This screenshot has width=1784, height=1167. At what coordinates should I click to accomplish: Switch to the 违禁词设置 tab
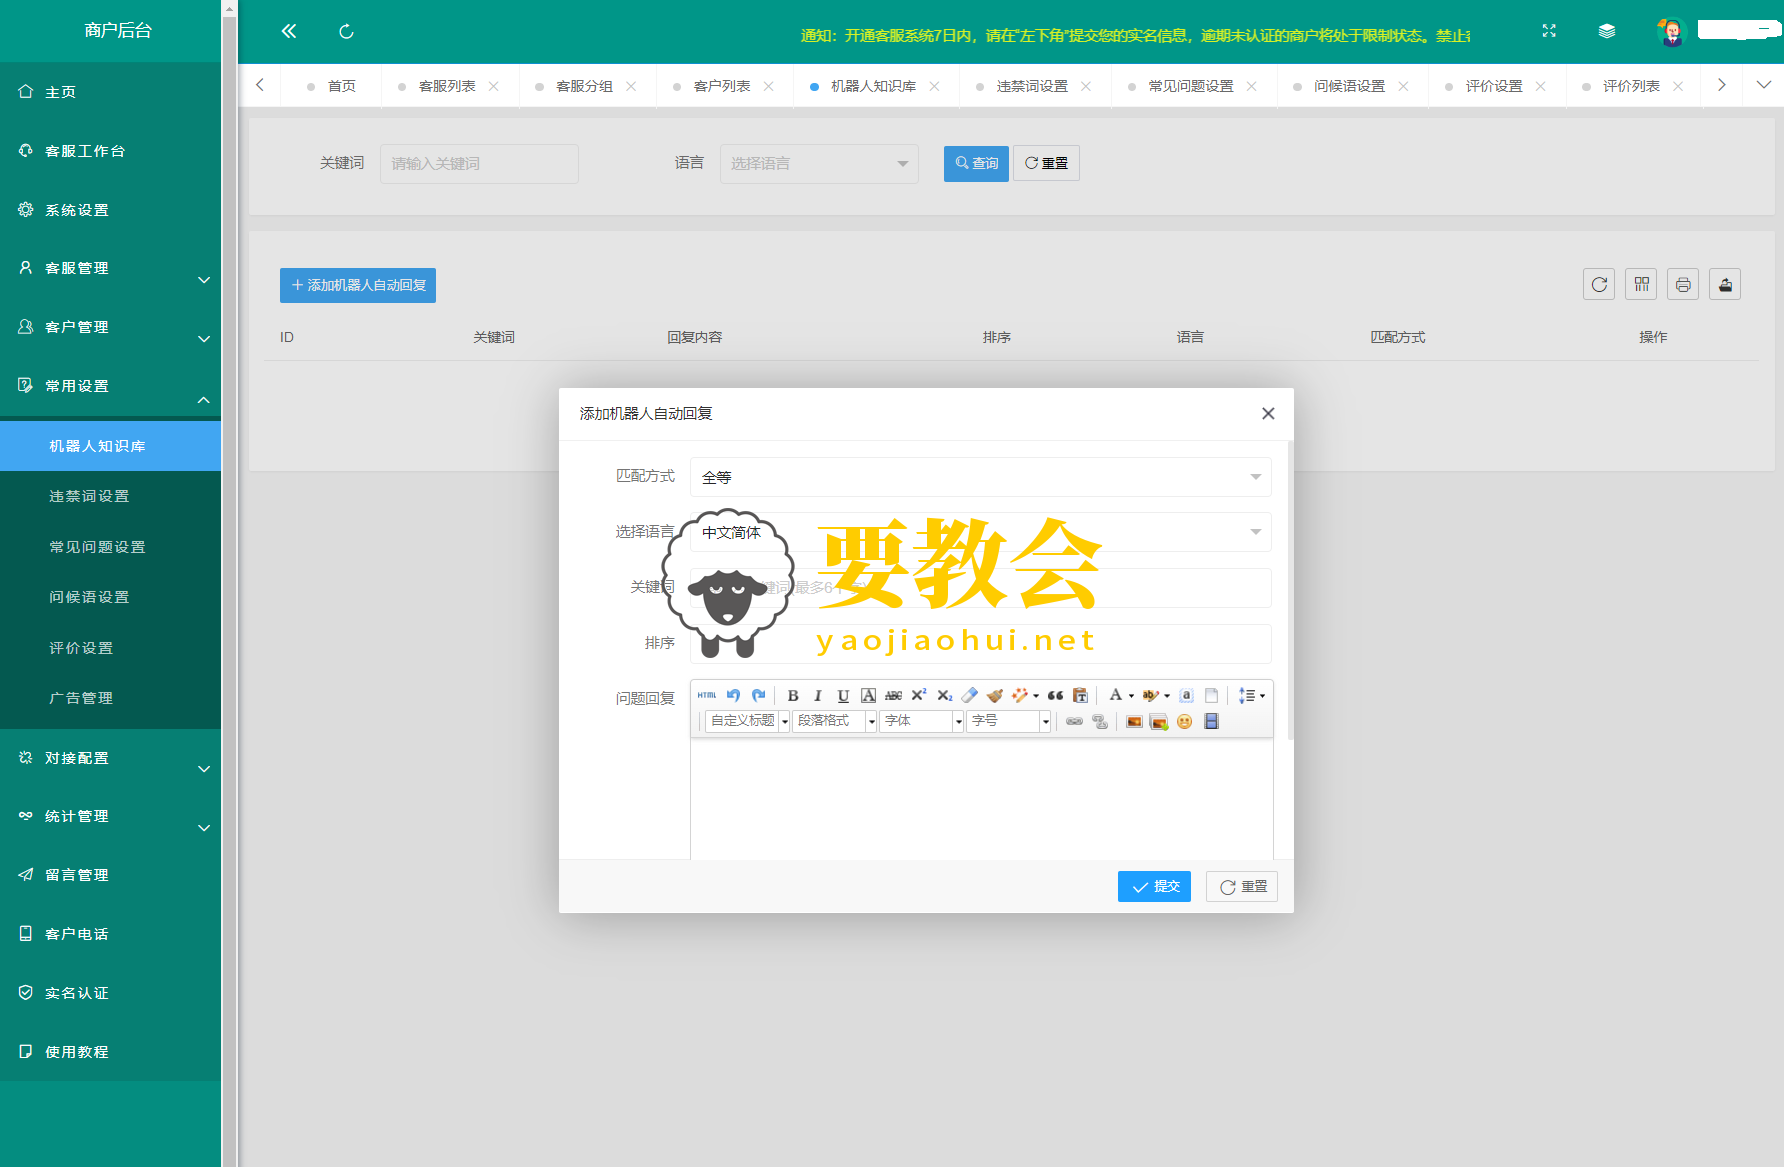pyautogui.click(x=1032, y=86)
